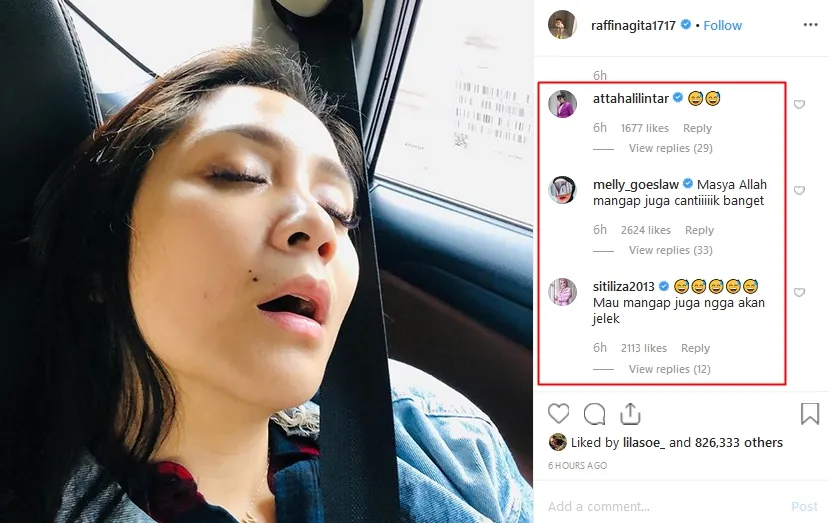Reply to melly_goeslaw's comment
829x523 pixels.
point(699,230)
